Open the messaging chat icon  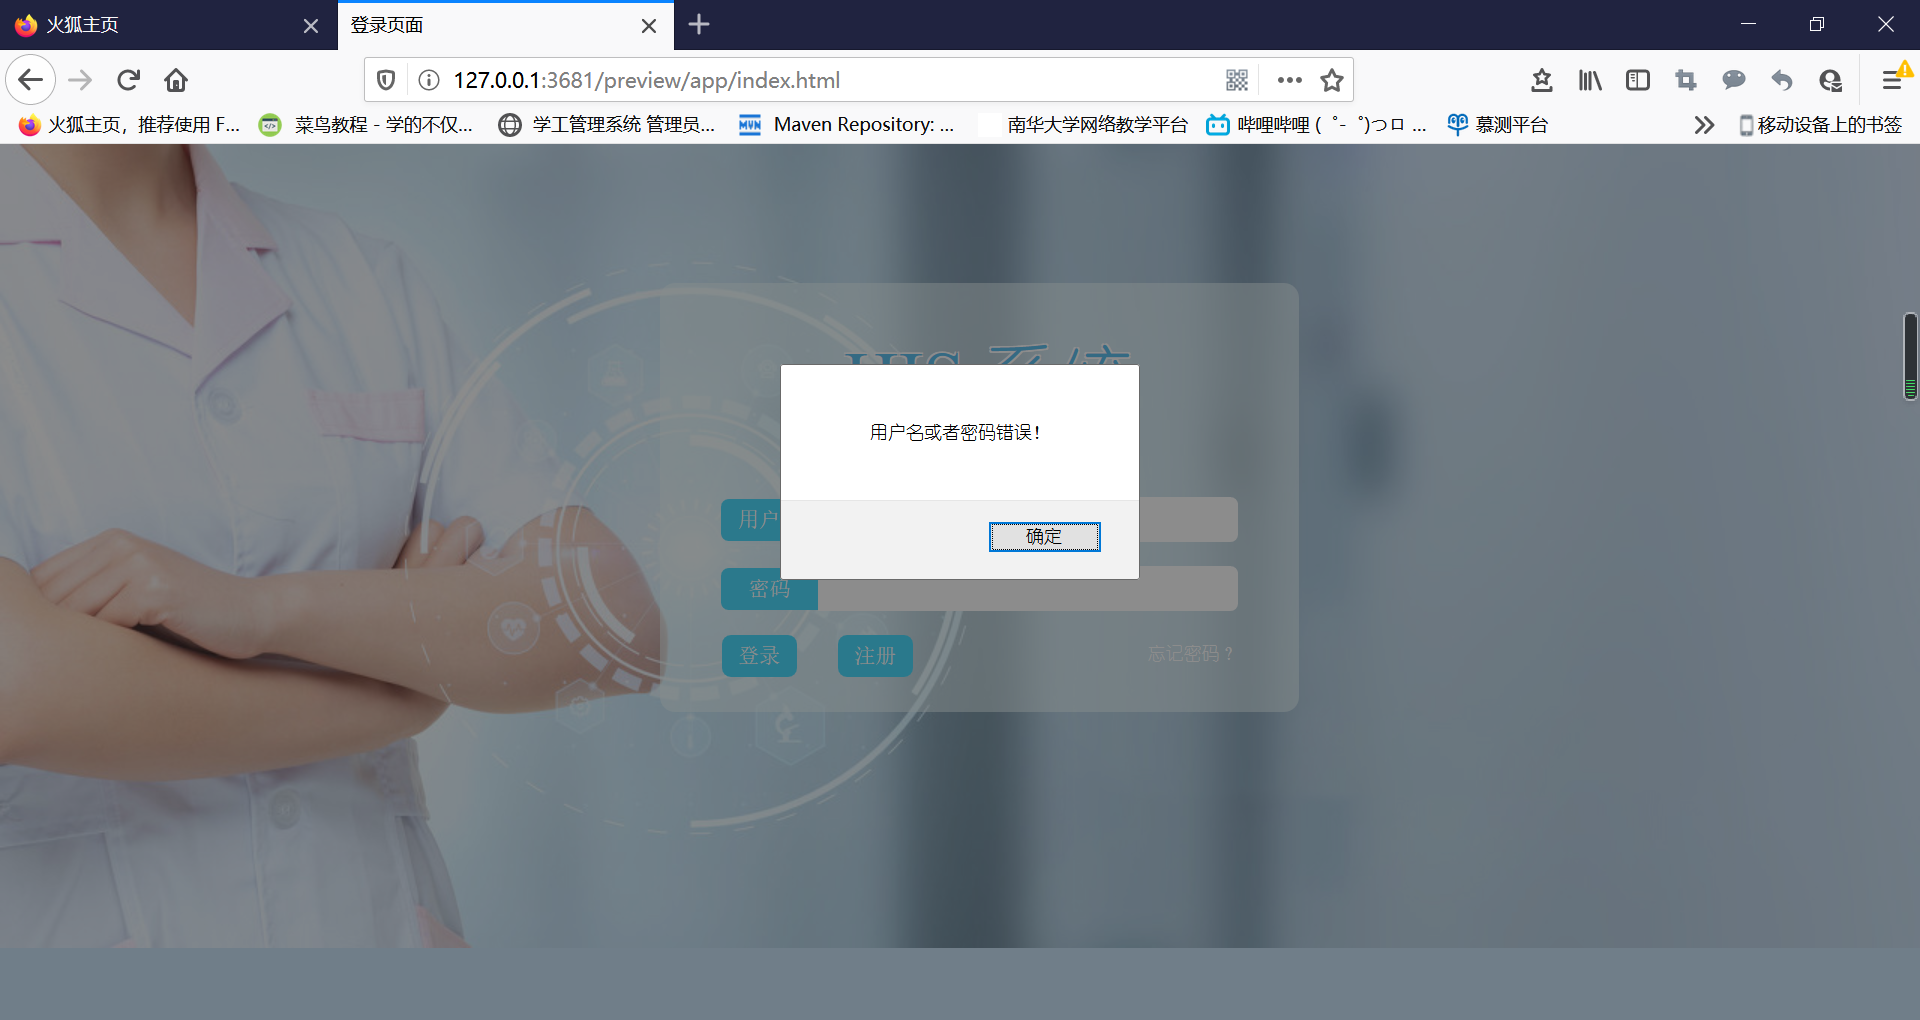tap(1734, 80)
